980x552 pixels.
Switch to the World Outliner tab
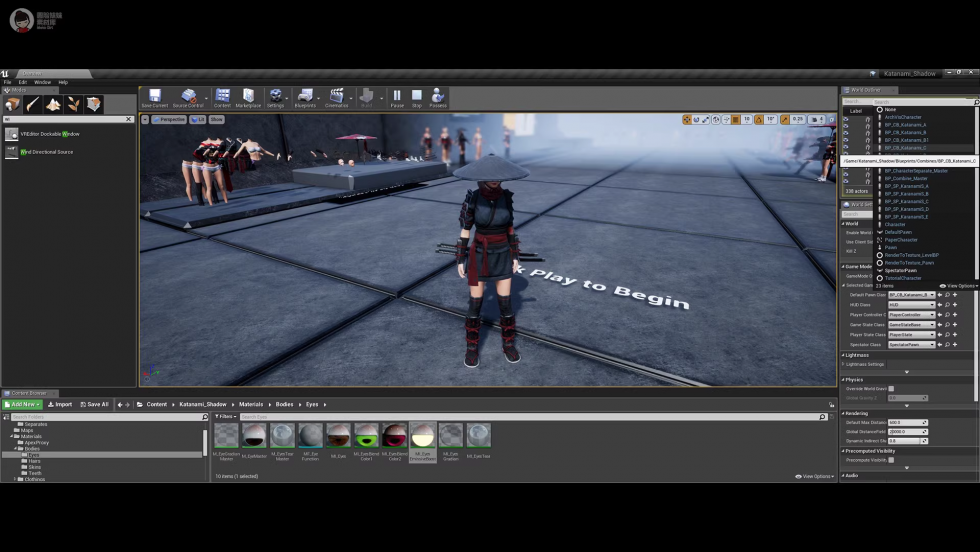pos(866,90)
